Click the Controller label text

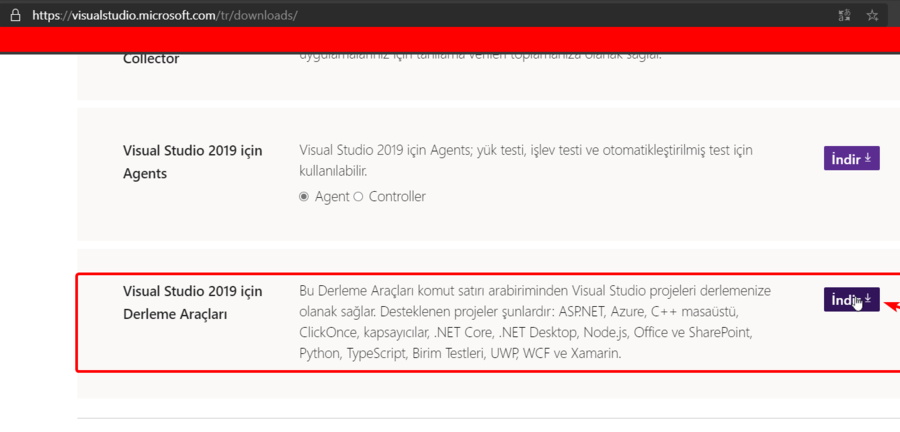[397, 197]
